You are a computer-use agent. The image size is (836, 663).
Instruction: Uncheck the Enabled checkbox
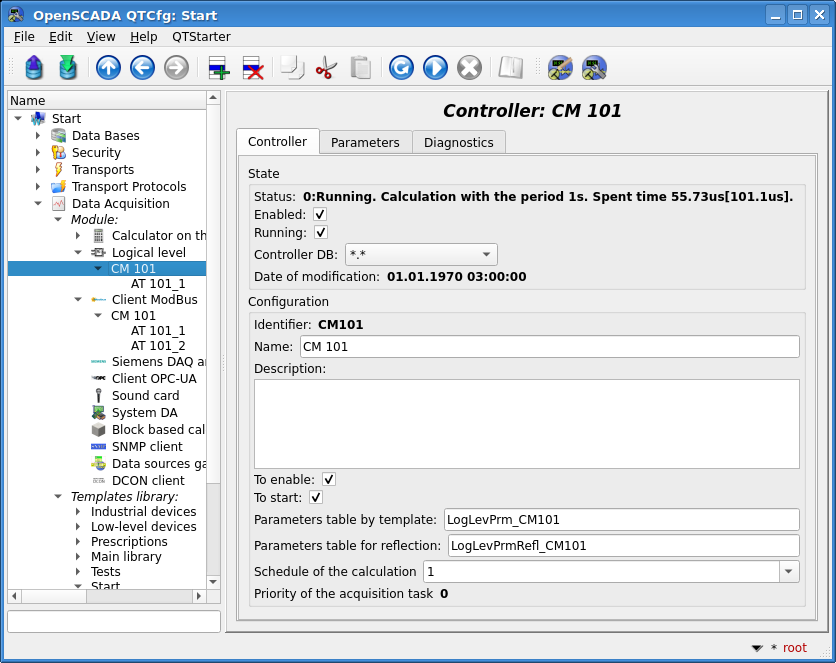[320, 214]
